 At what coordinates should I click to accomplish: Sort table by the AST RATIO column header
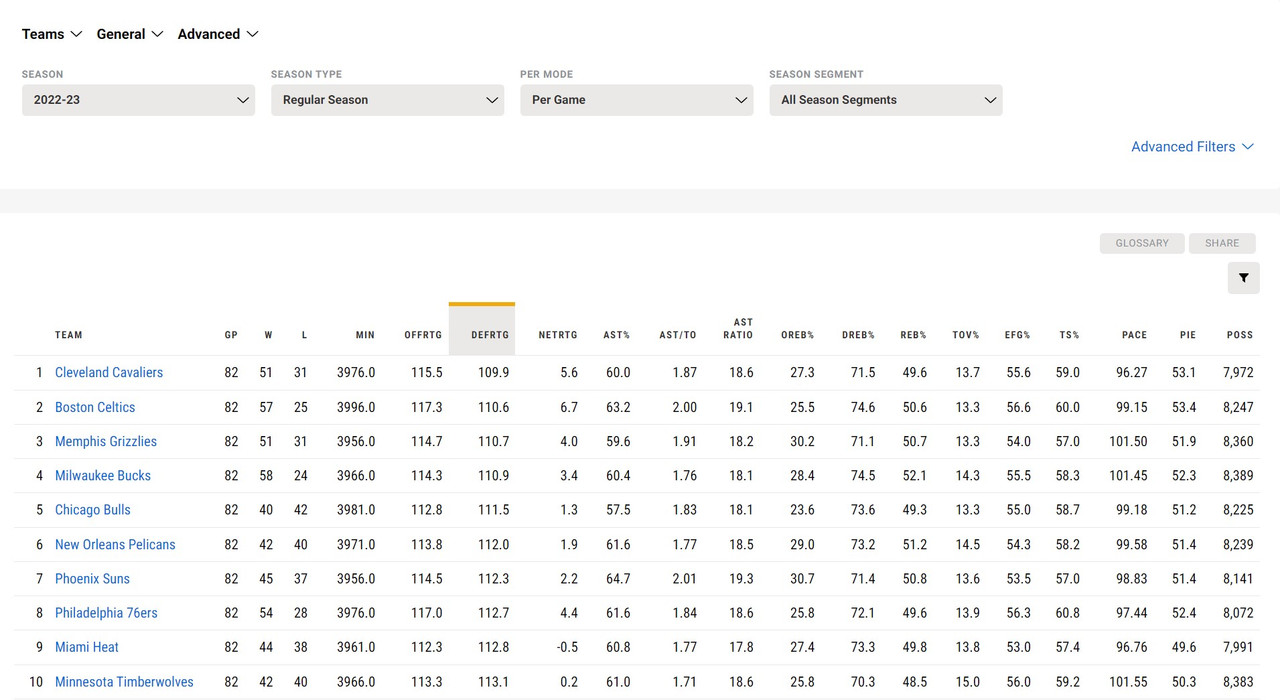(x=738, y=328)
